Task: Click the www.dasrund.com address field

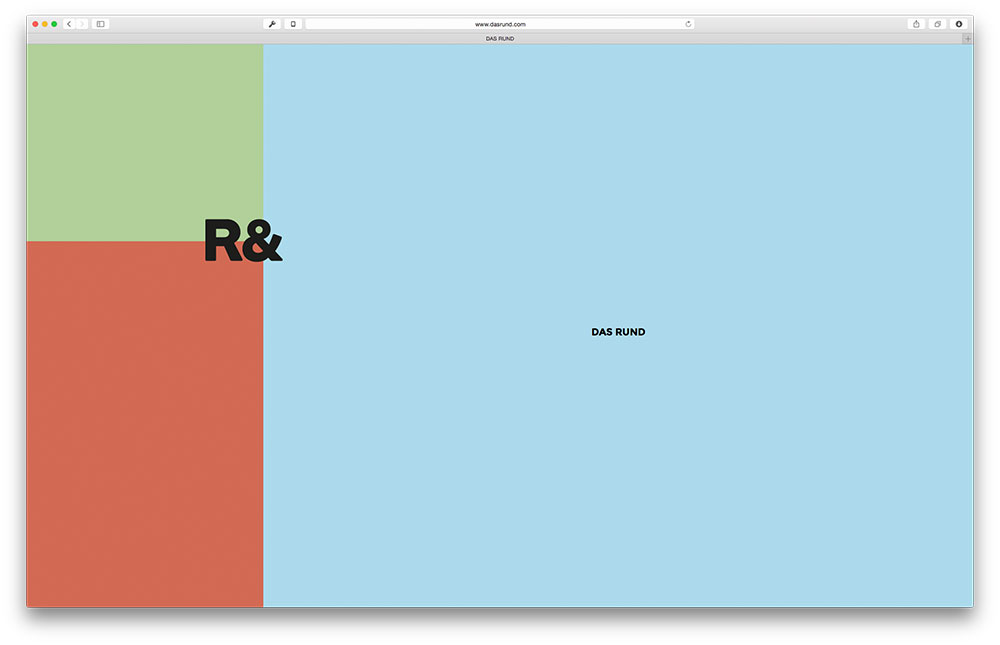Action: click(500, 24)
